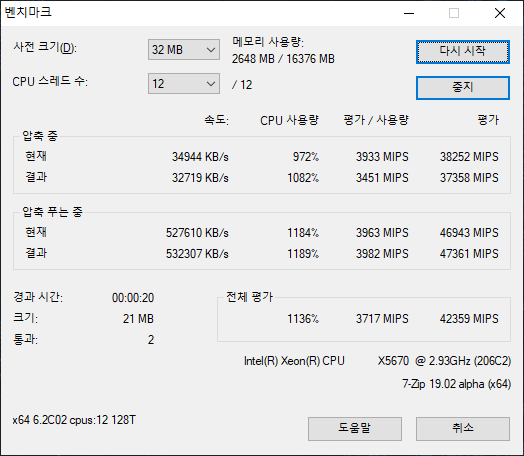Click the decompressing current speed 527610 KB/s
The image size is (524, 456).
click(x=197, y=233)
